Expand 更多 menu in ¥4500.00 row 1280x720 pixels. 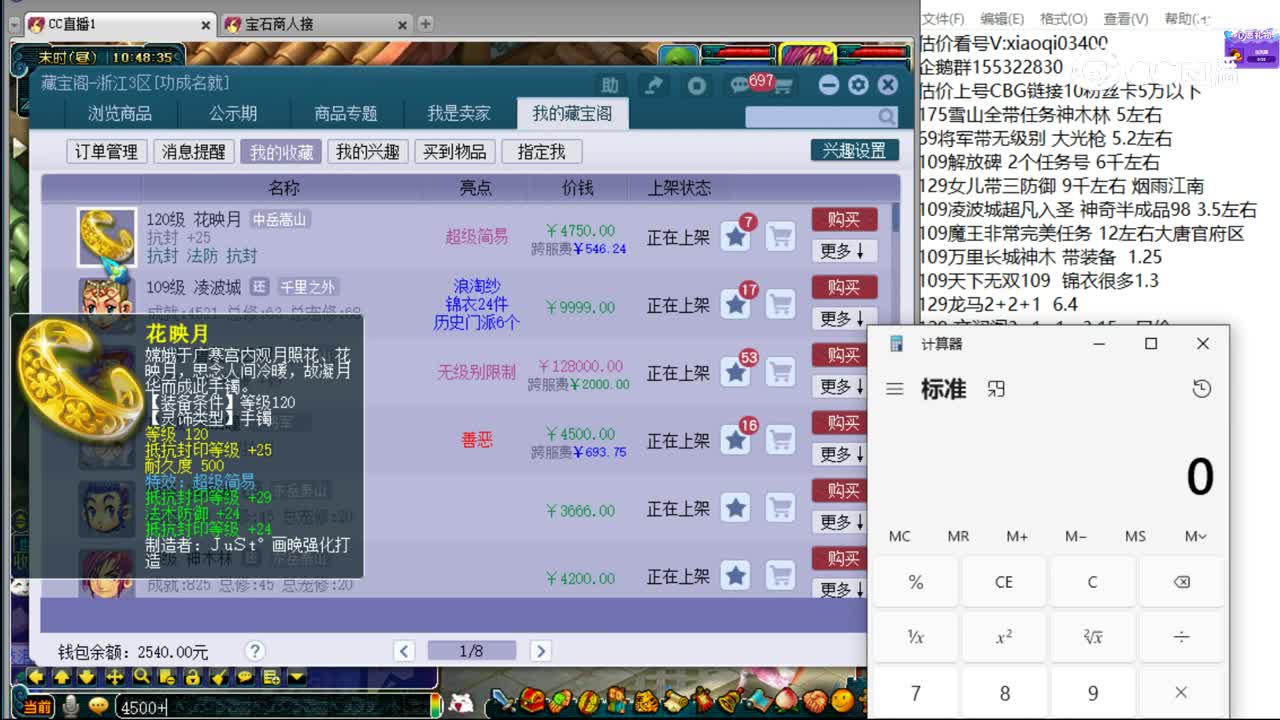click(x=841, y=454)
